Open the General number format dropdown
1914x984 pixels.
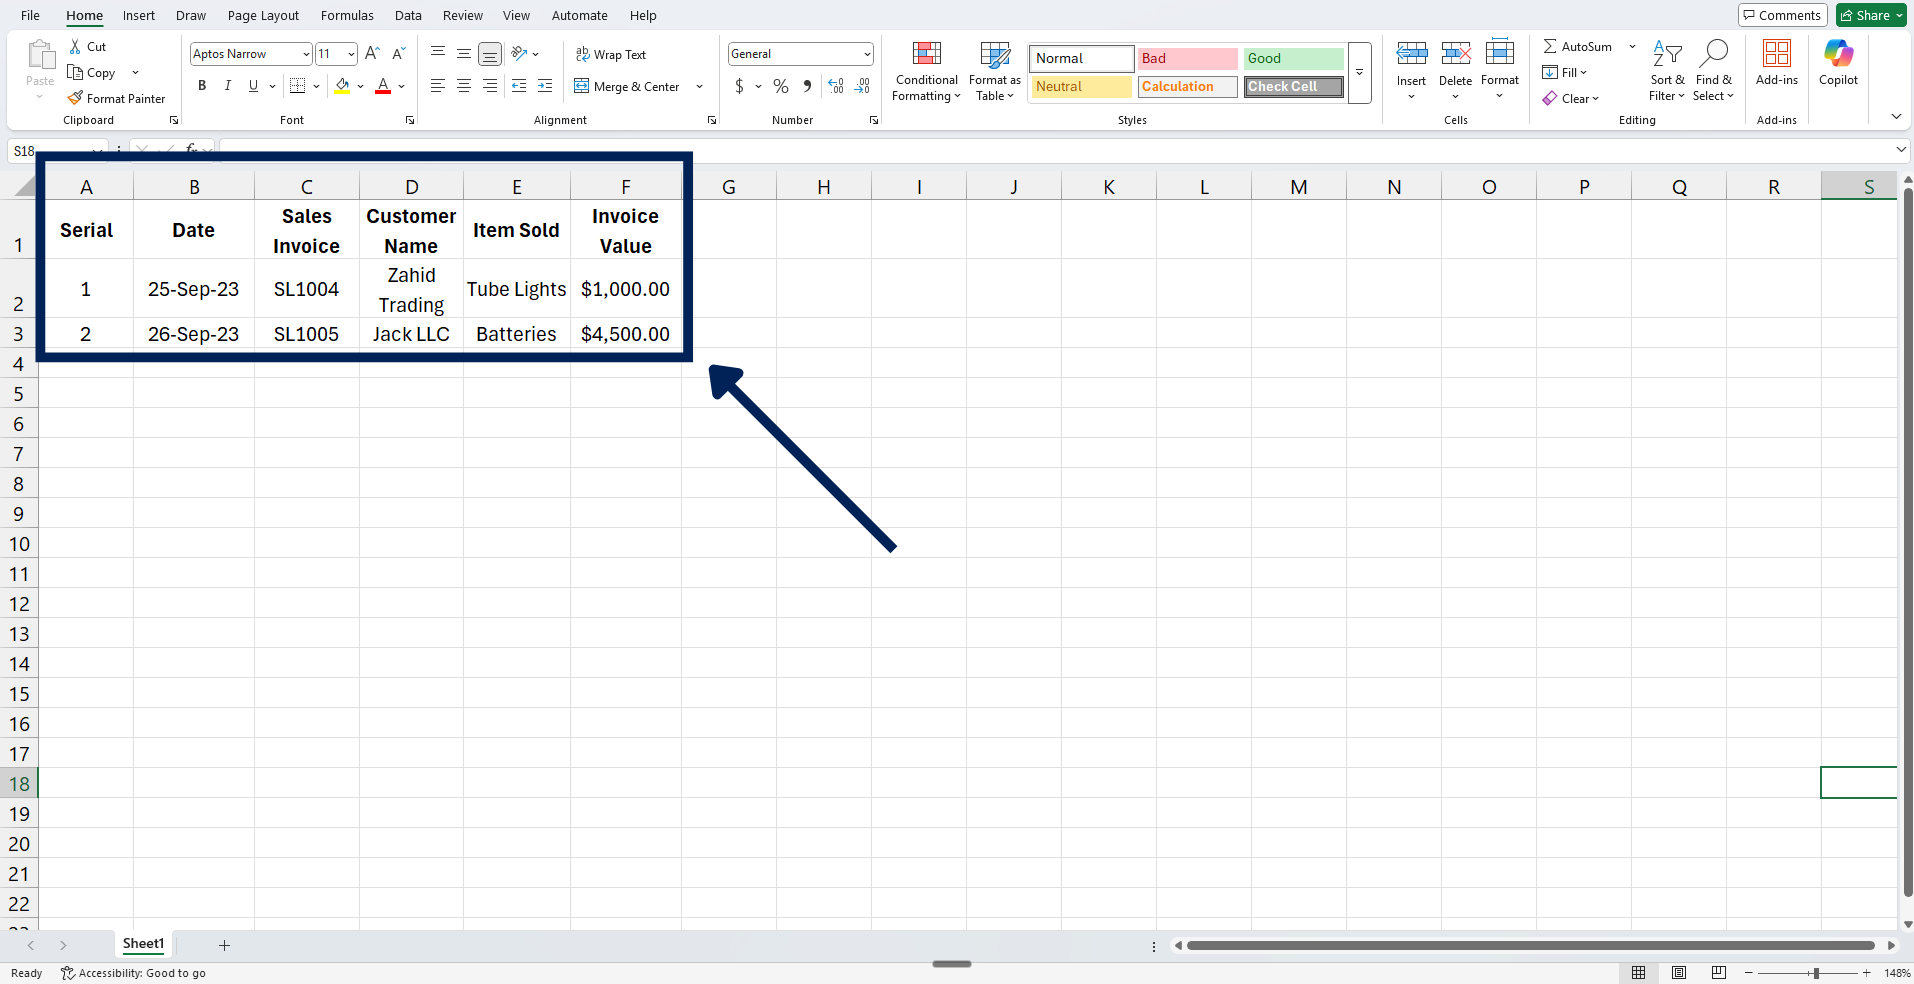pyautogui.click(x=866, y=54)
